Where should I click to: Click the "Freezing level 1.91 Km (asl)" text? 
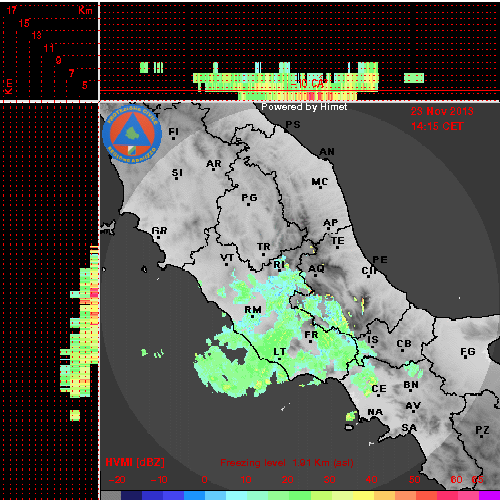click(287, 463)
